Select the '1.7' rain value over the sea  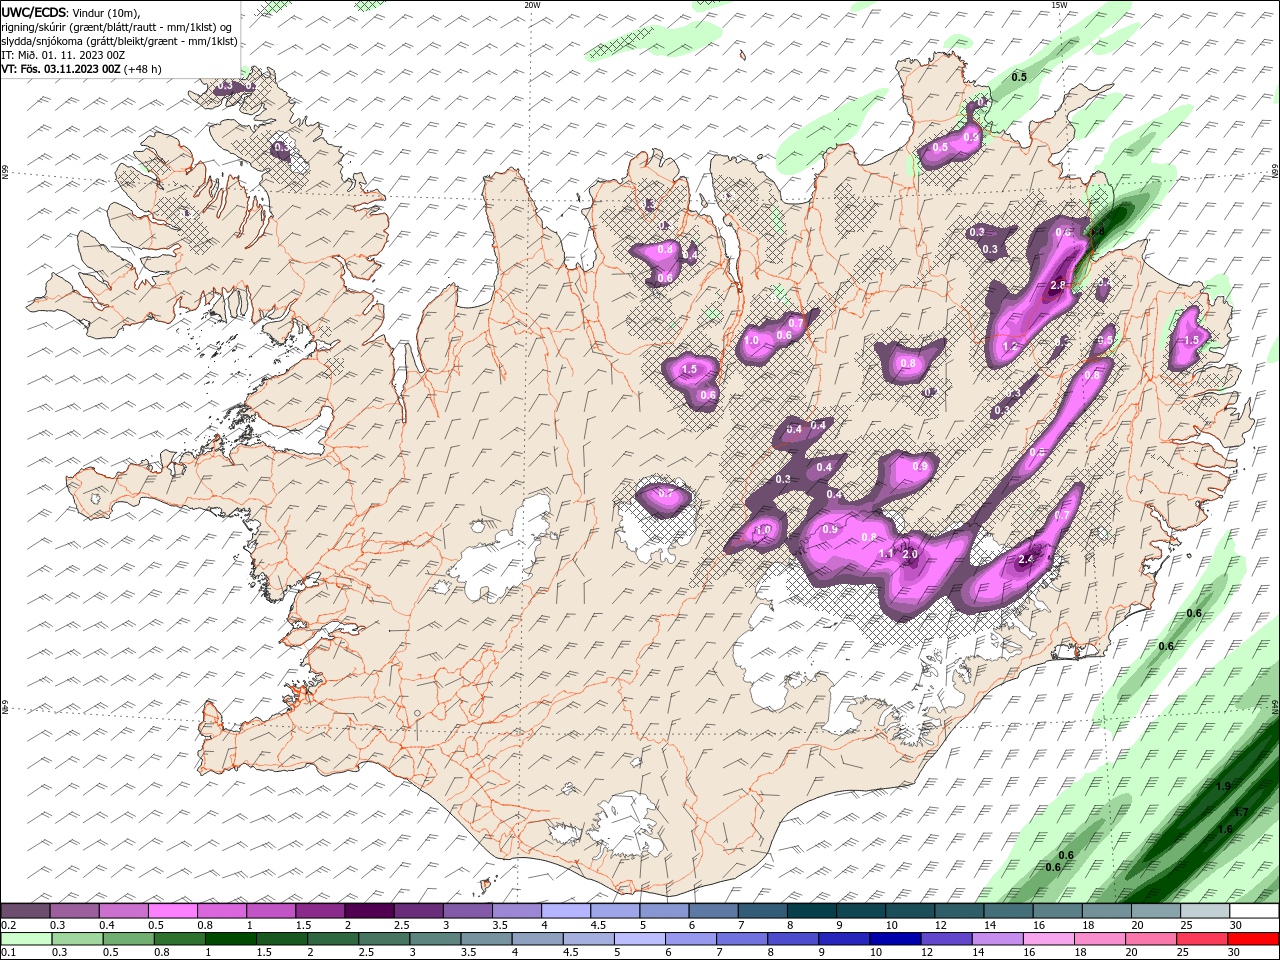click(1241, 812)
